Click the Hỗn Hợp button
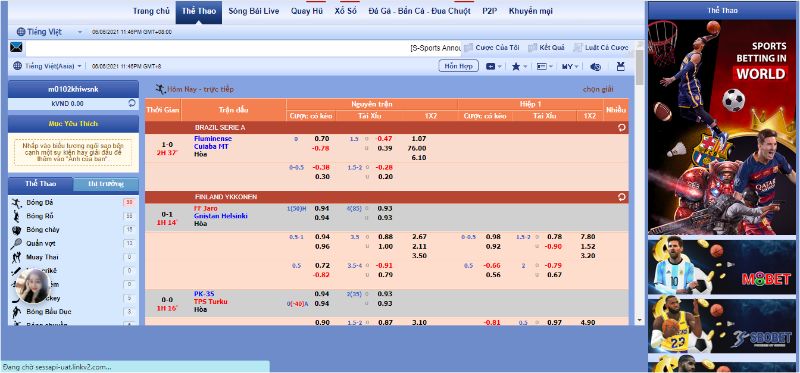This screenshot has width=800, height=373. point(458,66)
